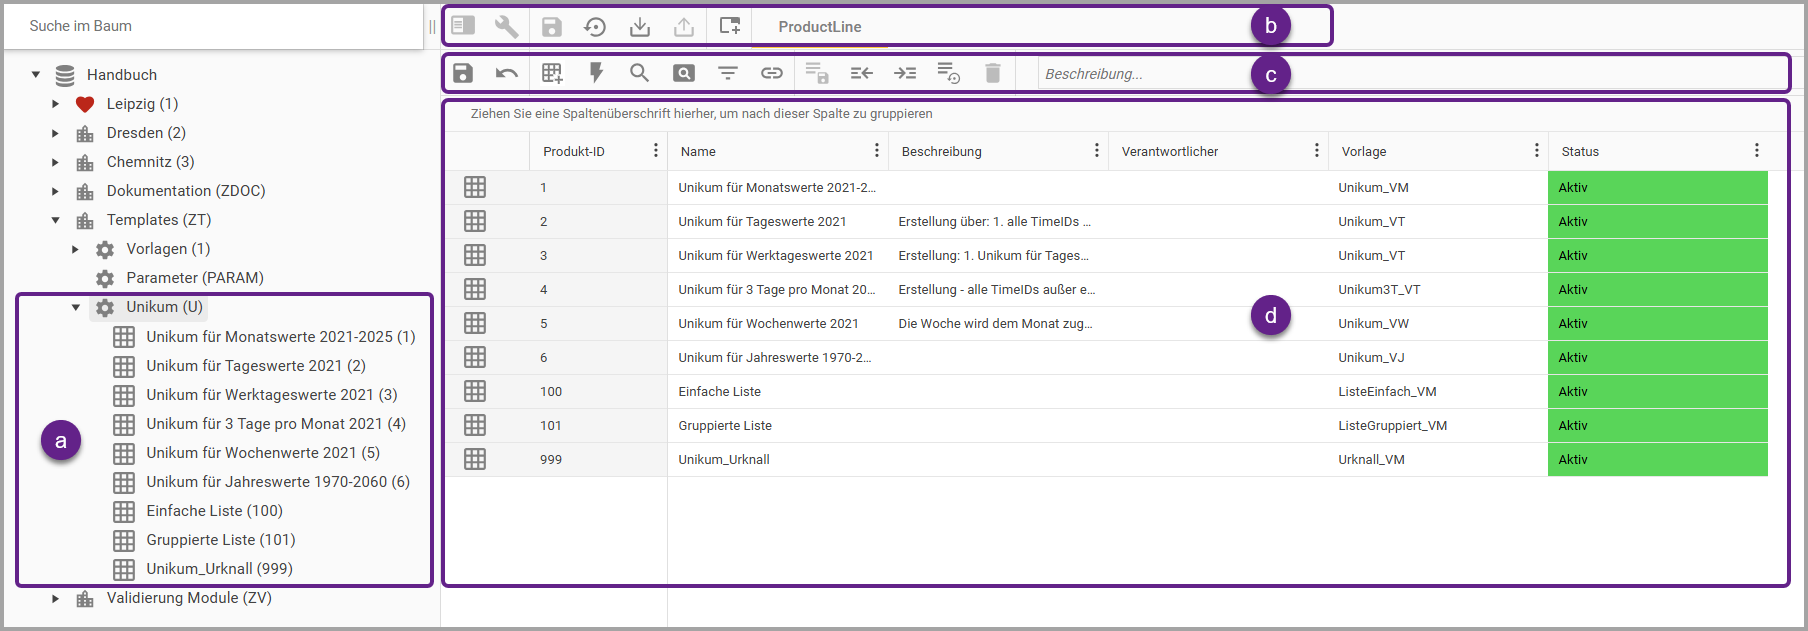
Task: Select the ProductLine tab
Action: click(x=819, y=27)
